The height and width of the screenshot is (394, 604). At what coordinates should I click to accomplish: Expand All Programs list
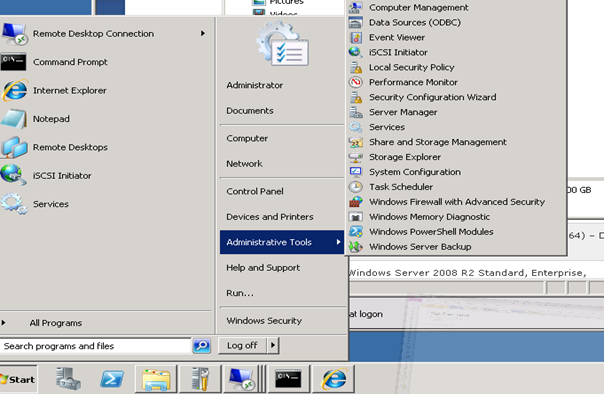tap(56, 323)
